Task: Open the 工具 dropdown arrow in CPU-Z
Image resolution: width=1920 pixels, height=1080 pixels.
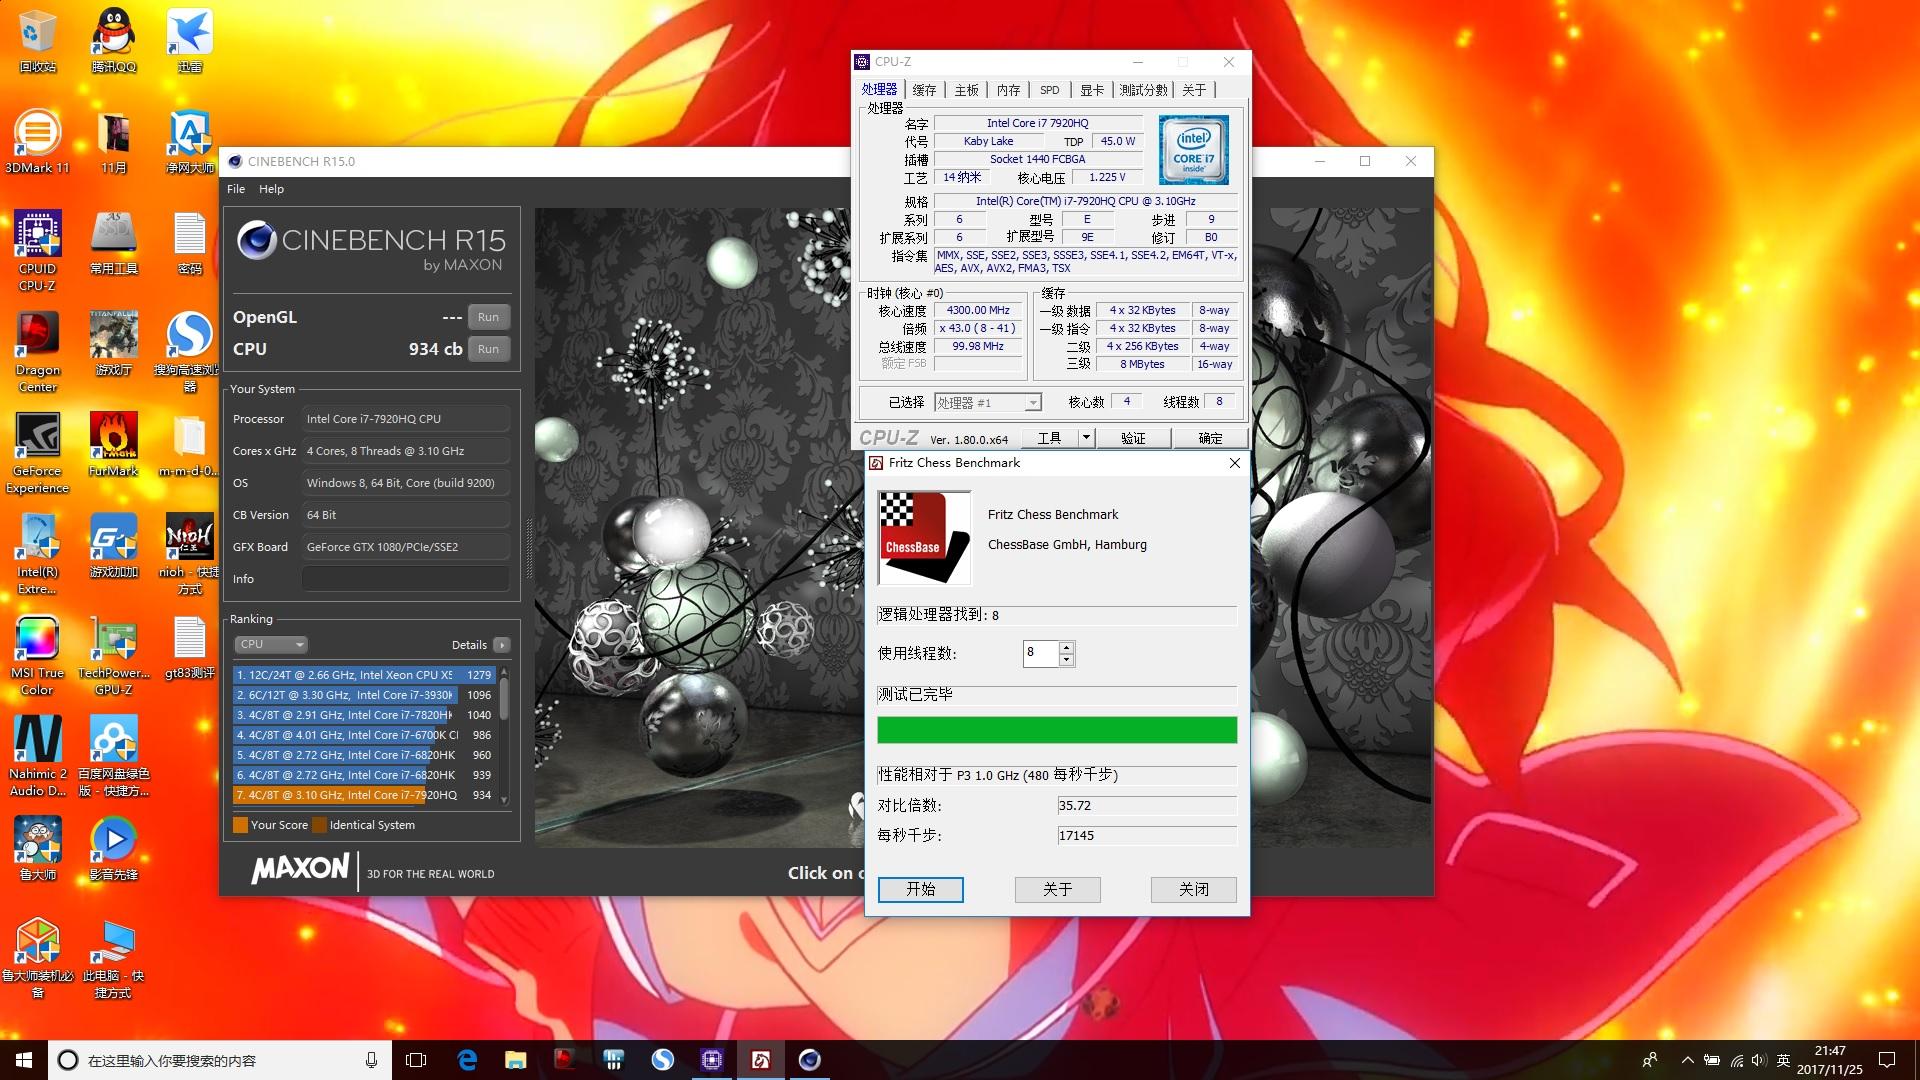Action: 1086,438
